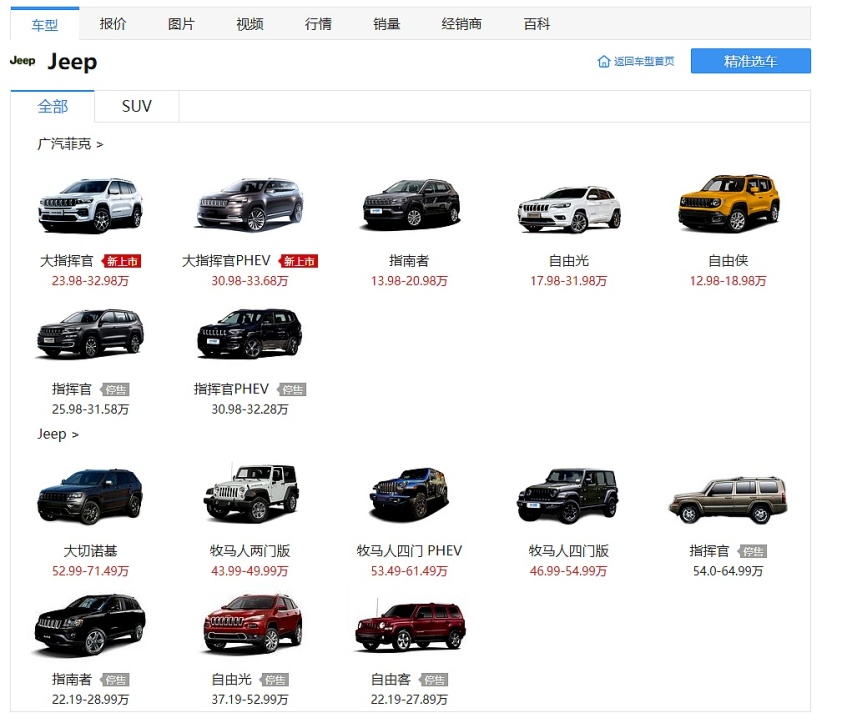Open the 牧马人四门版 model name link

click(x=568, y=551)
